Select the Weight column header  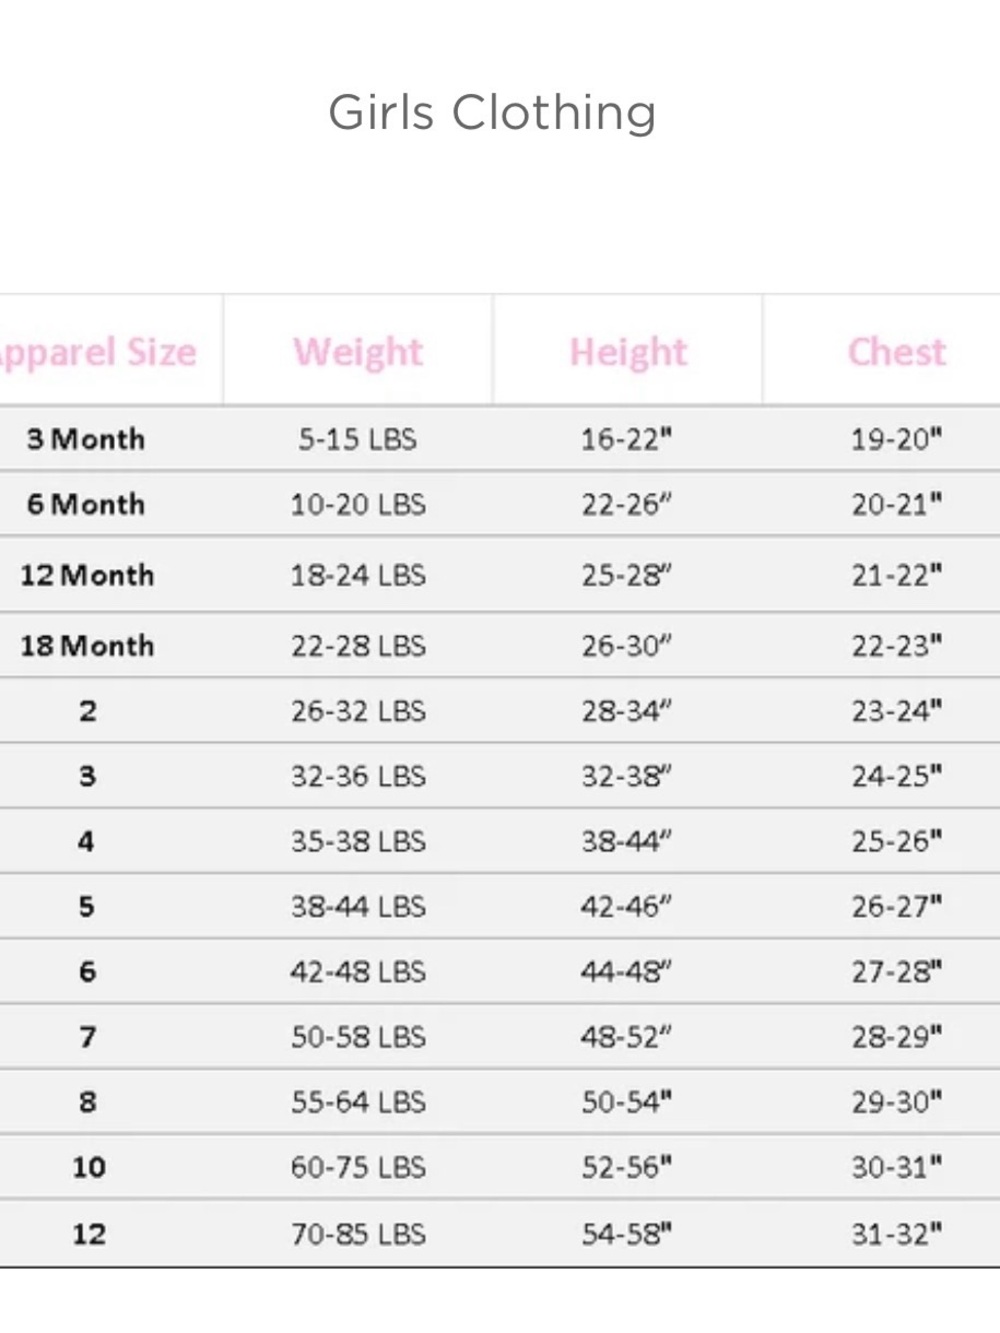(358, 352)
